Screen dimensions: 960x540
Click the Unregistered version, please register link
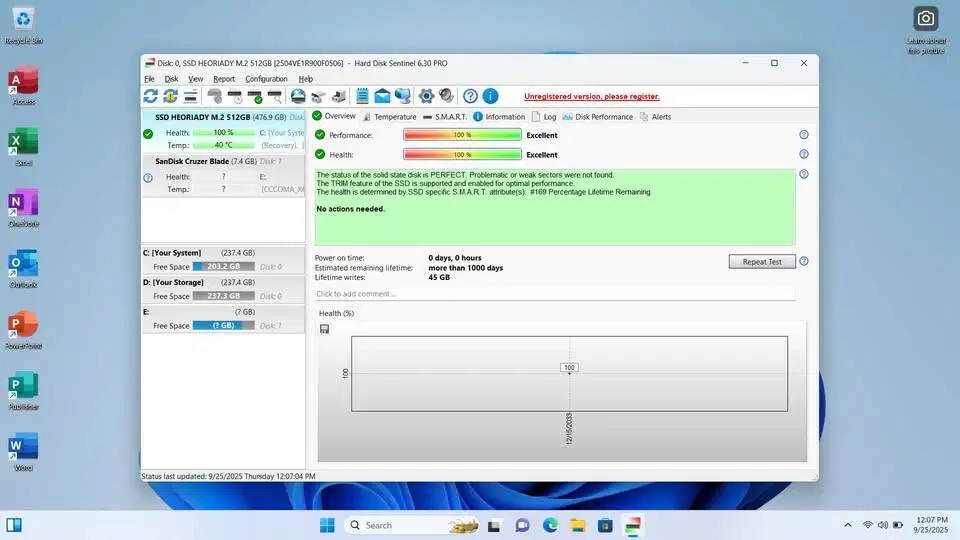(x=592, y=97)
